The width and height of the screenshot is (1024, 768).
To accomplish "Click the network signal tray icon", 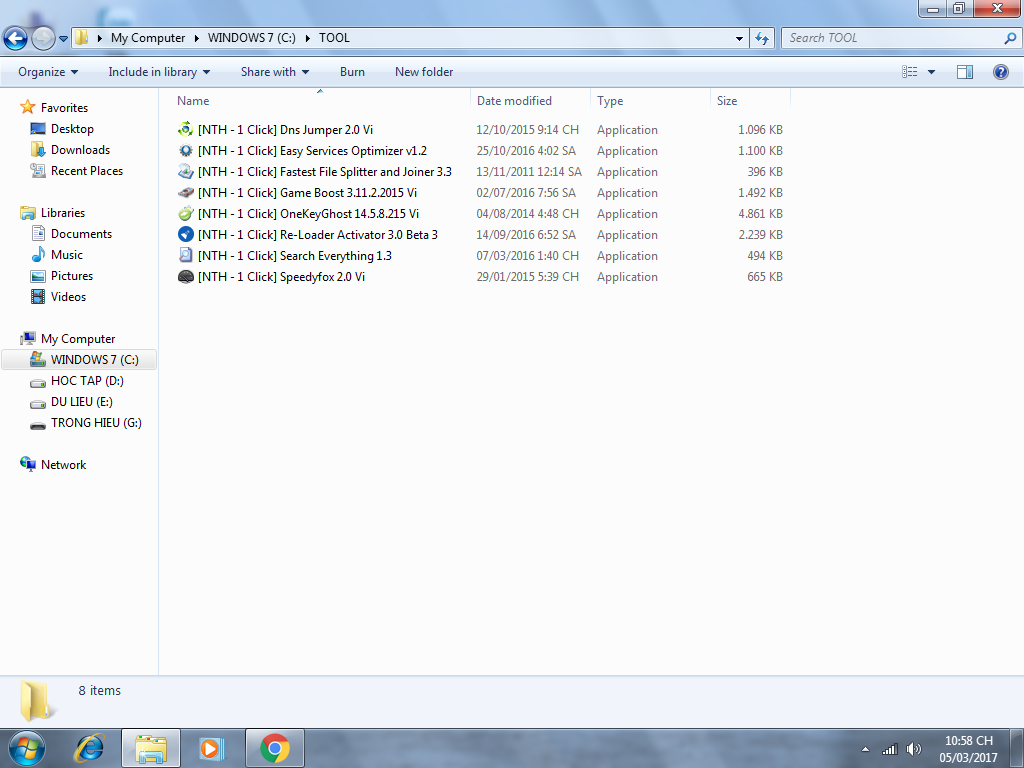I will click(x=889, y=749).
